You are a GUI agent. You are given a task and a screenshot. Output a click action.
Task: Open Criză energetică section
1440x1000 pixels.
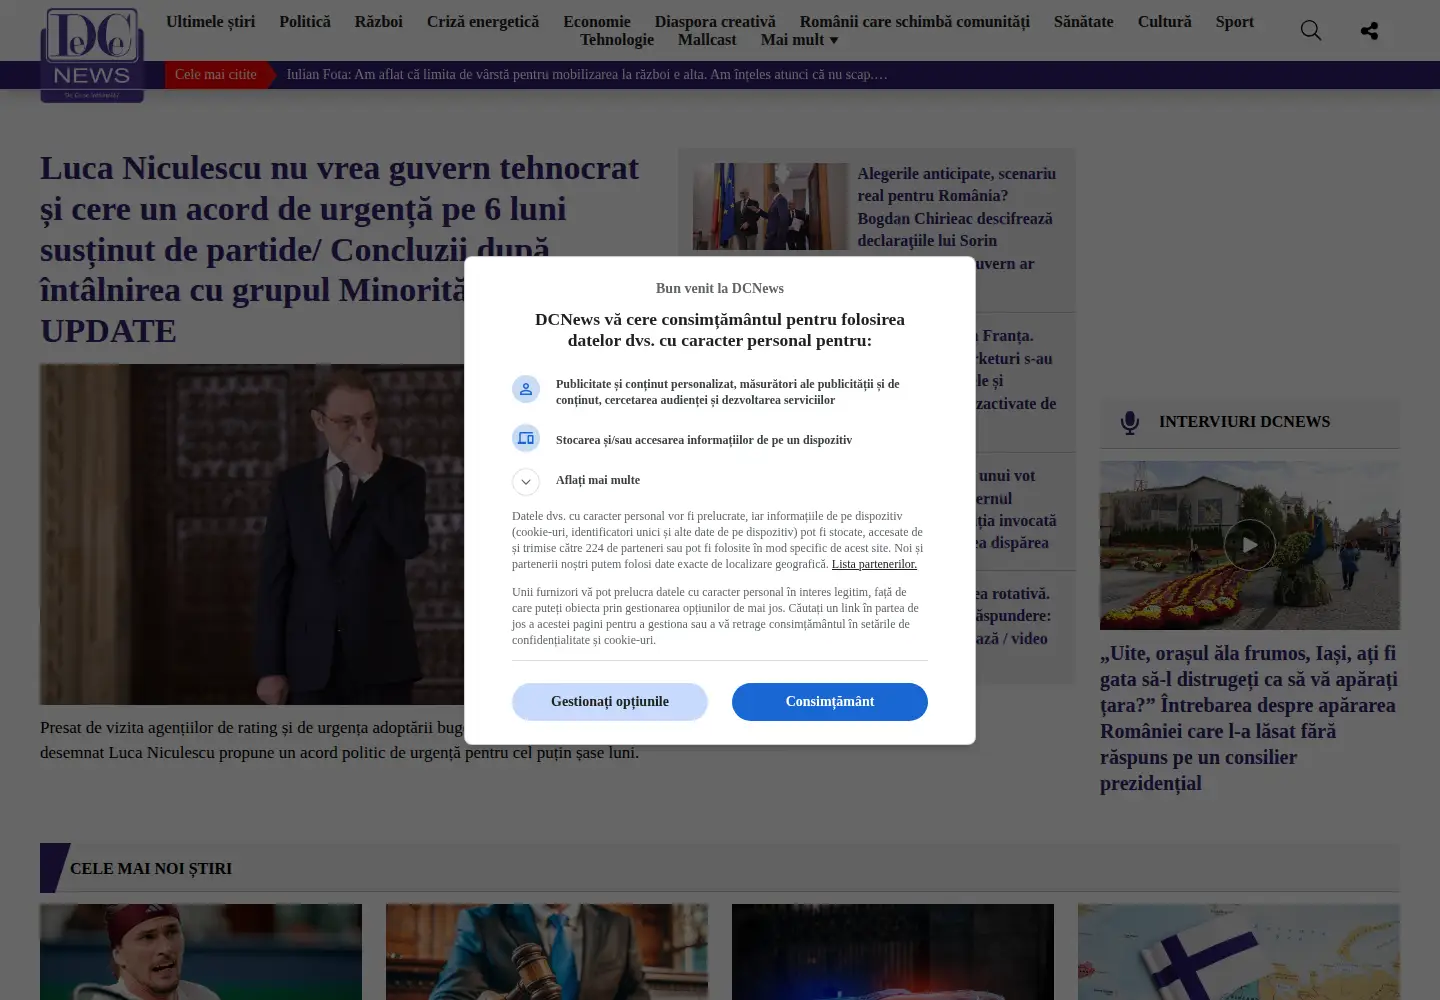coord(483,21)
